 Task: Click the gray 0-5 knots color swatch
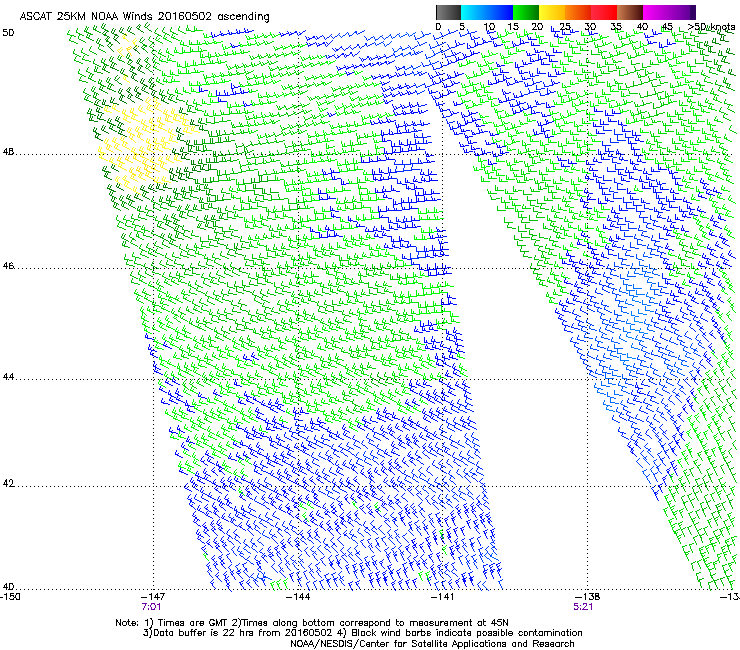point(448,12)
